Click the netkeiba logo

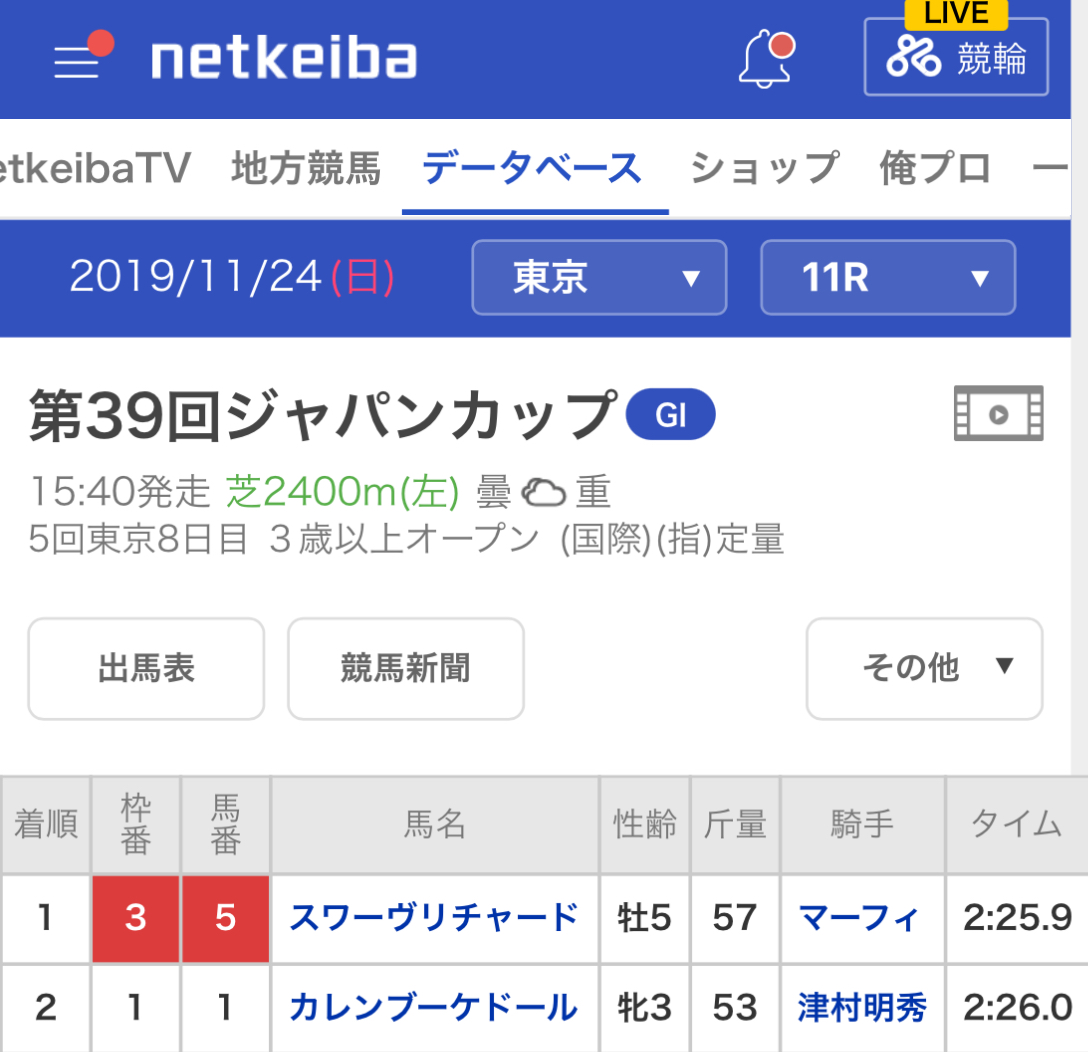284,58
